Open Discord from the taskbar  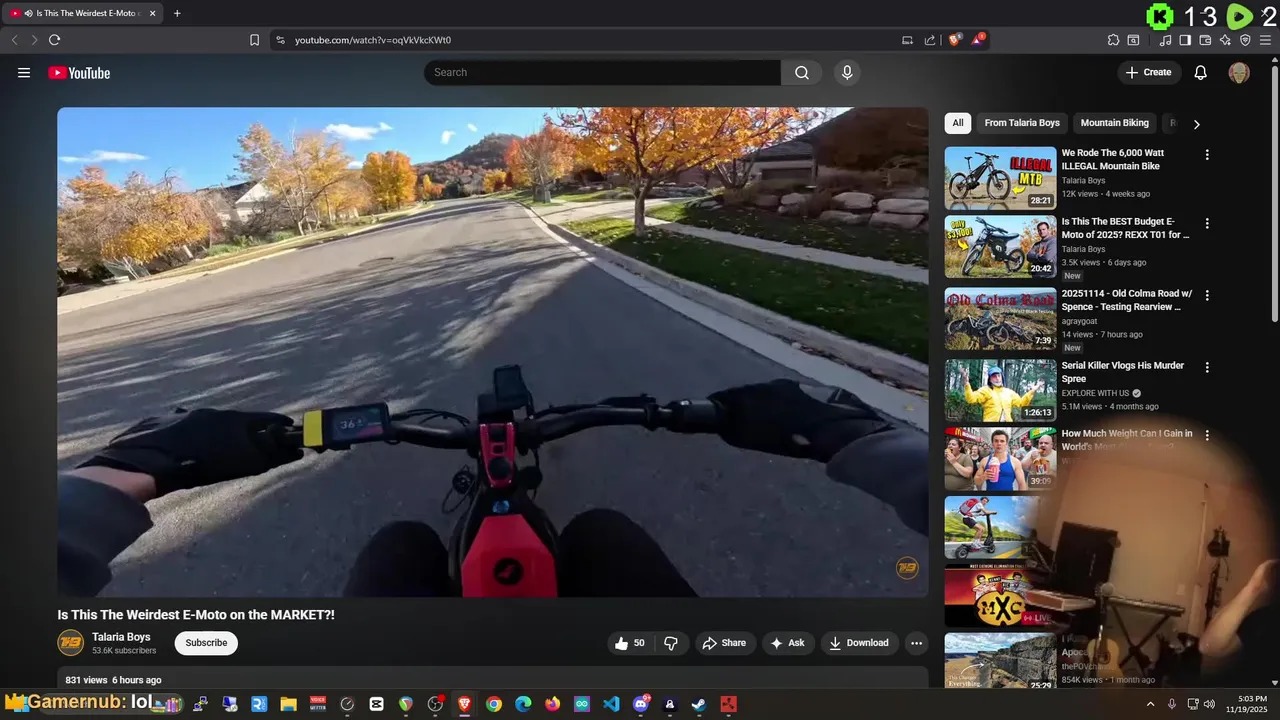[x=641, y=704]
